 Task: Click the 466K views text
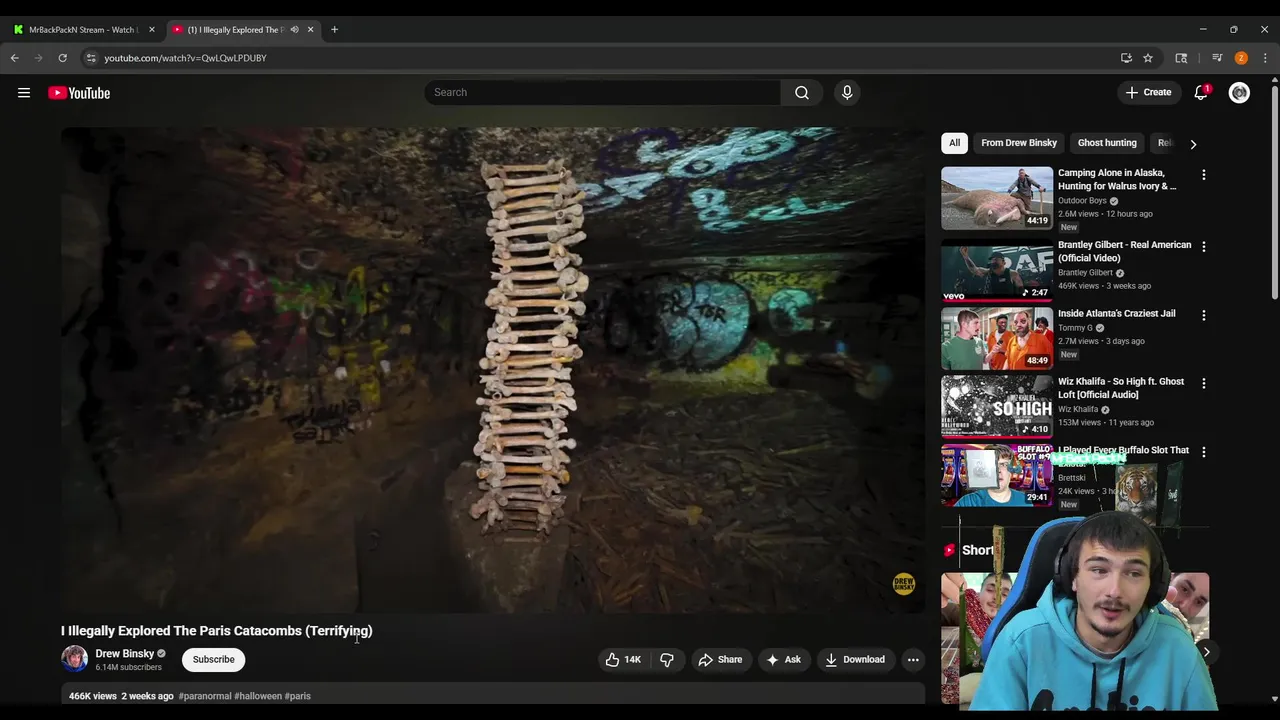[93, 696]
